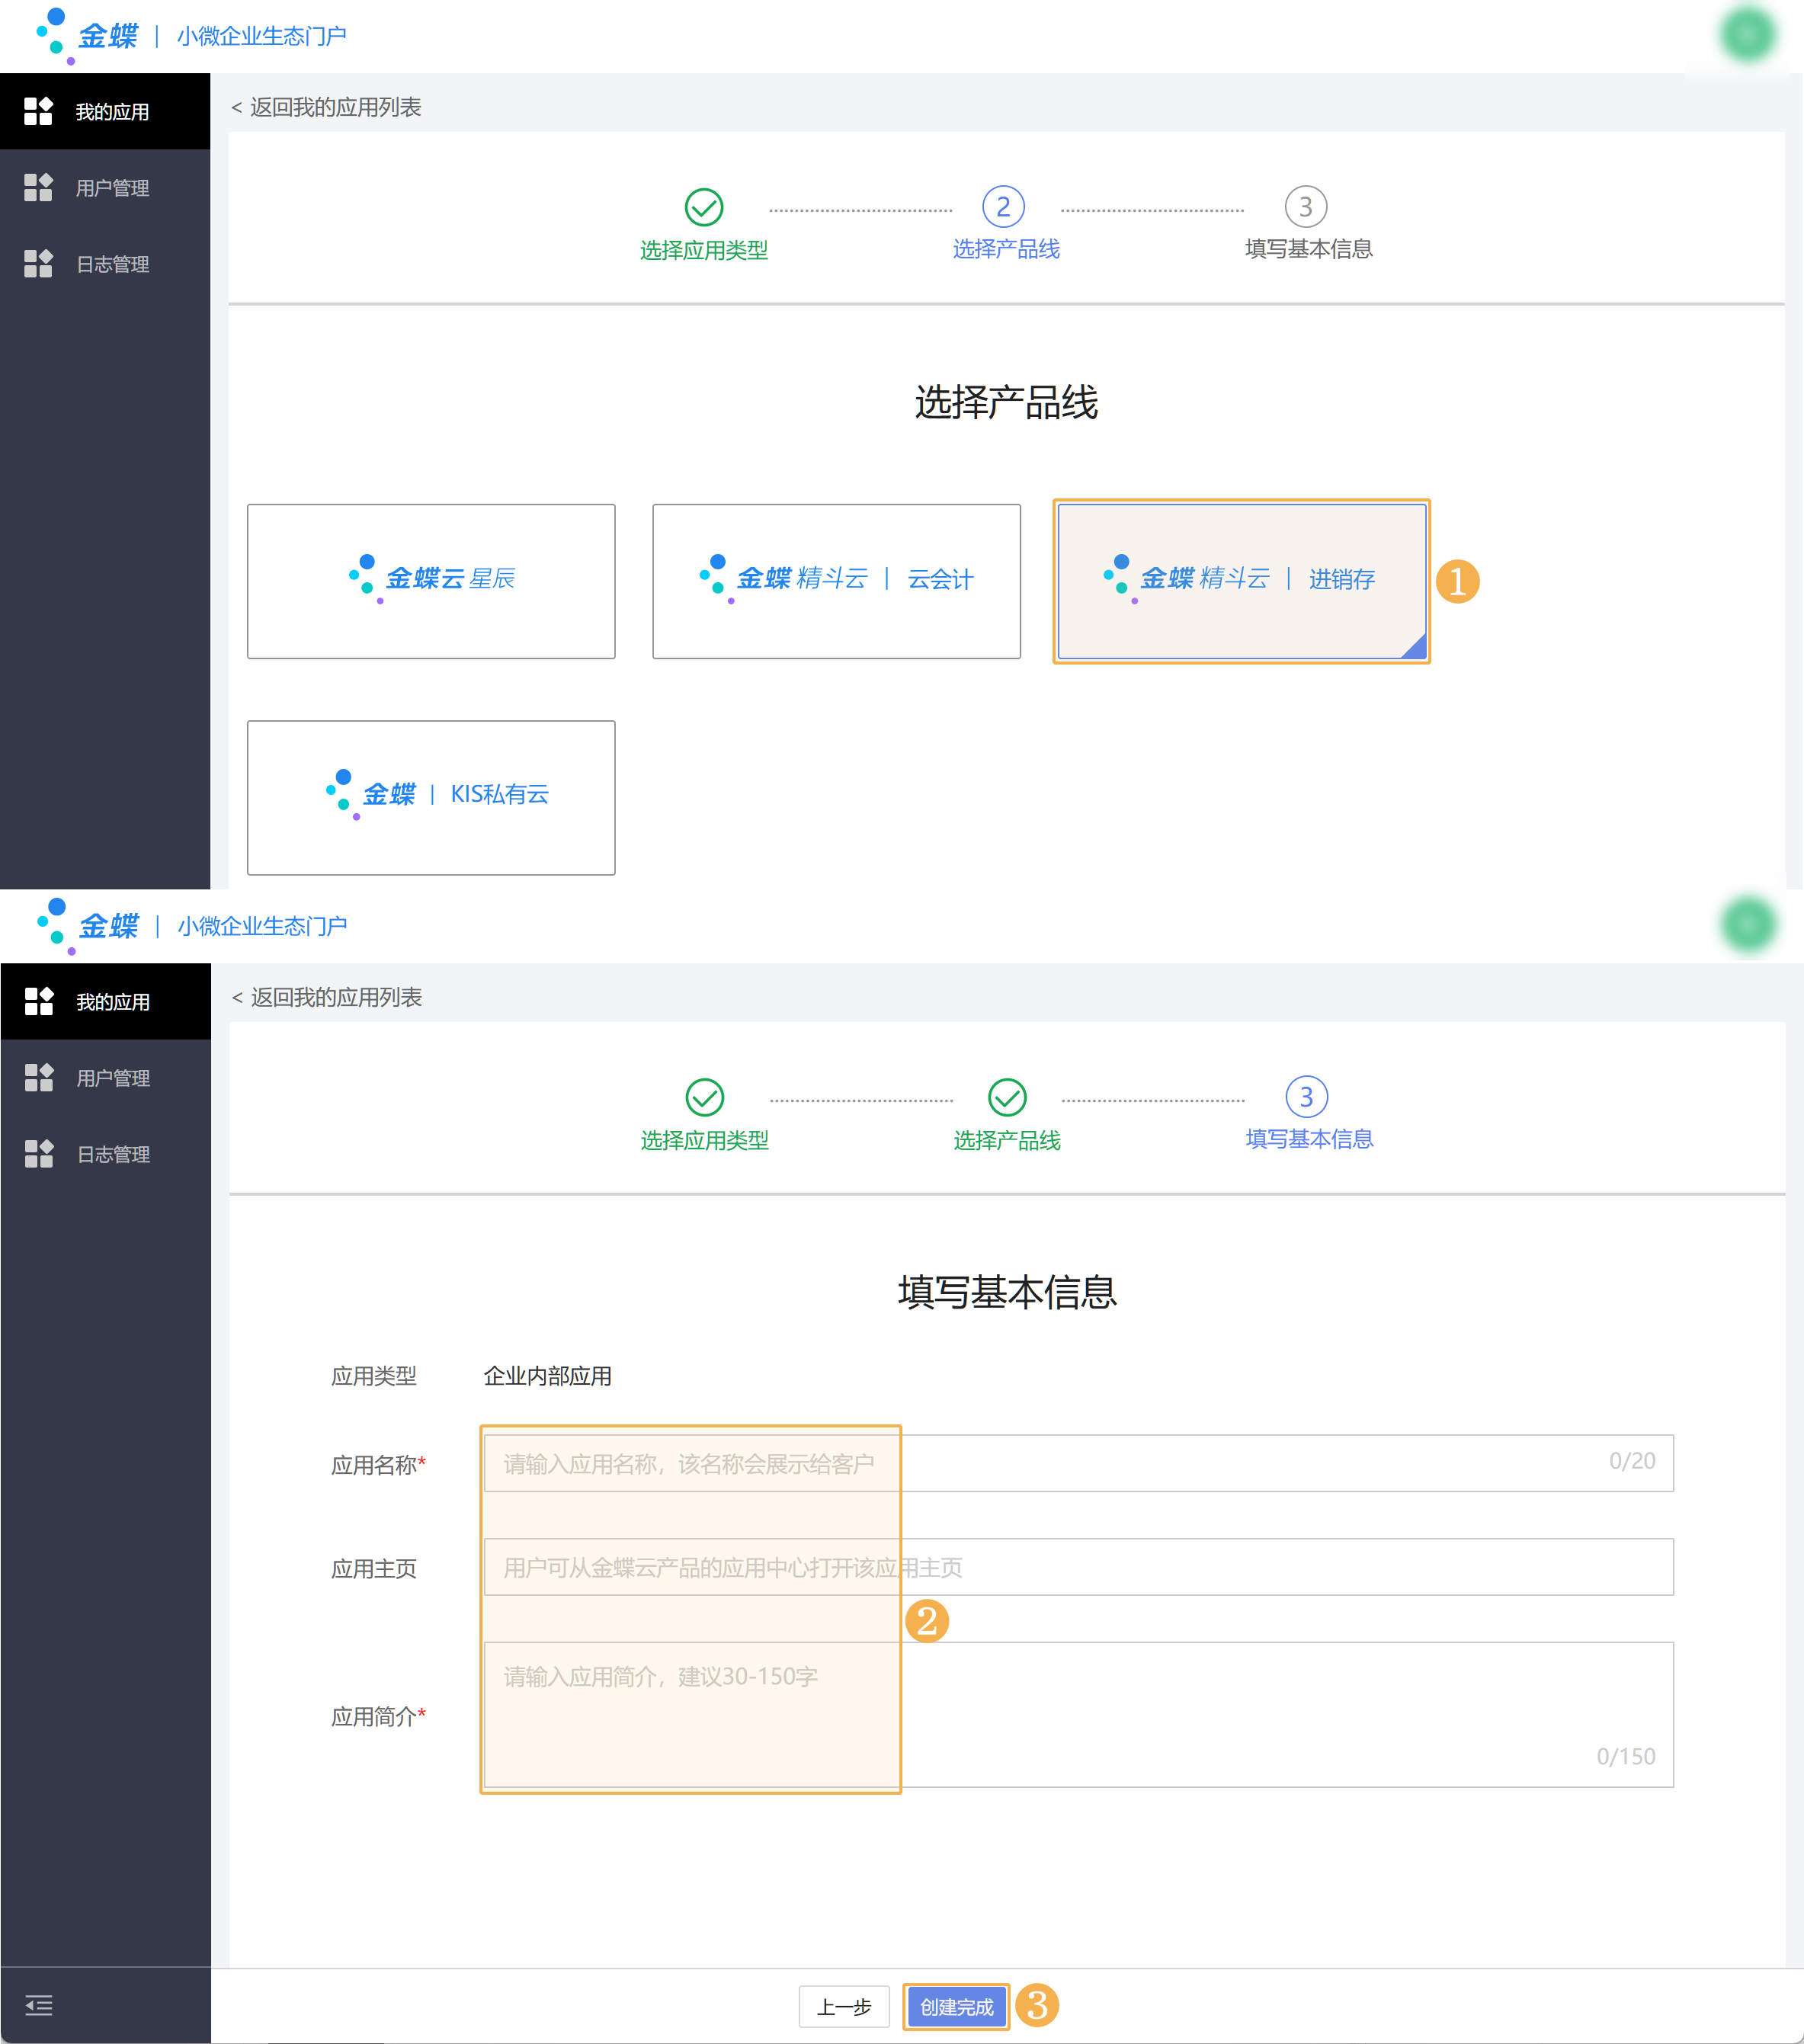
Task: Click the green check step icon for 选择应用类型
Action: coord(704,207)
